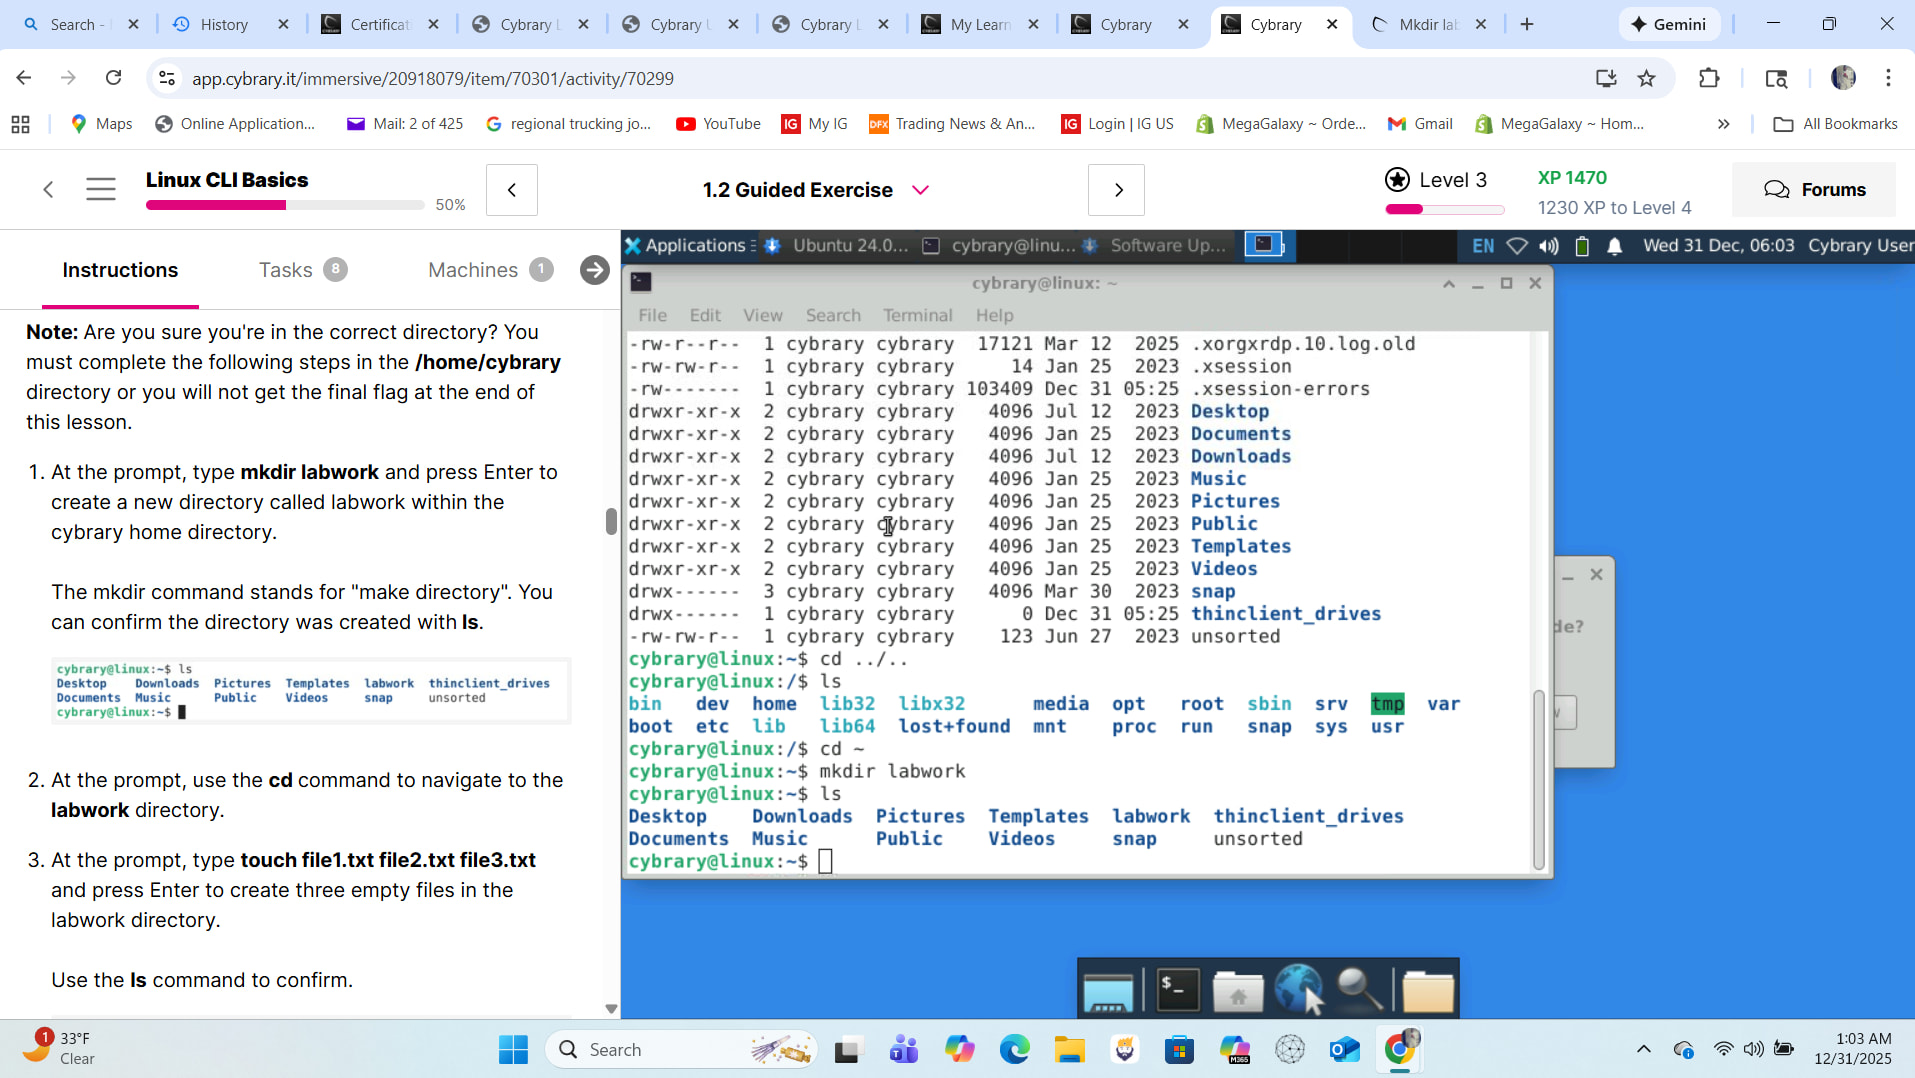1915x1078 pixels.
Task: Open home folder icon in Linux dock
Action: coord(1238,990)
